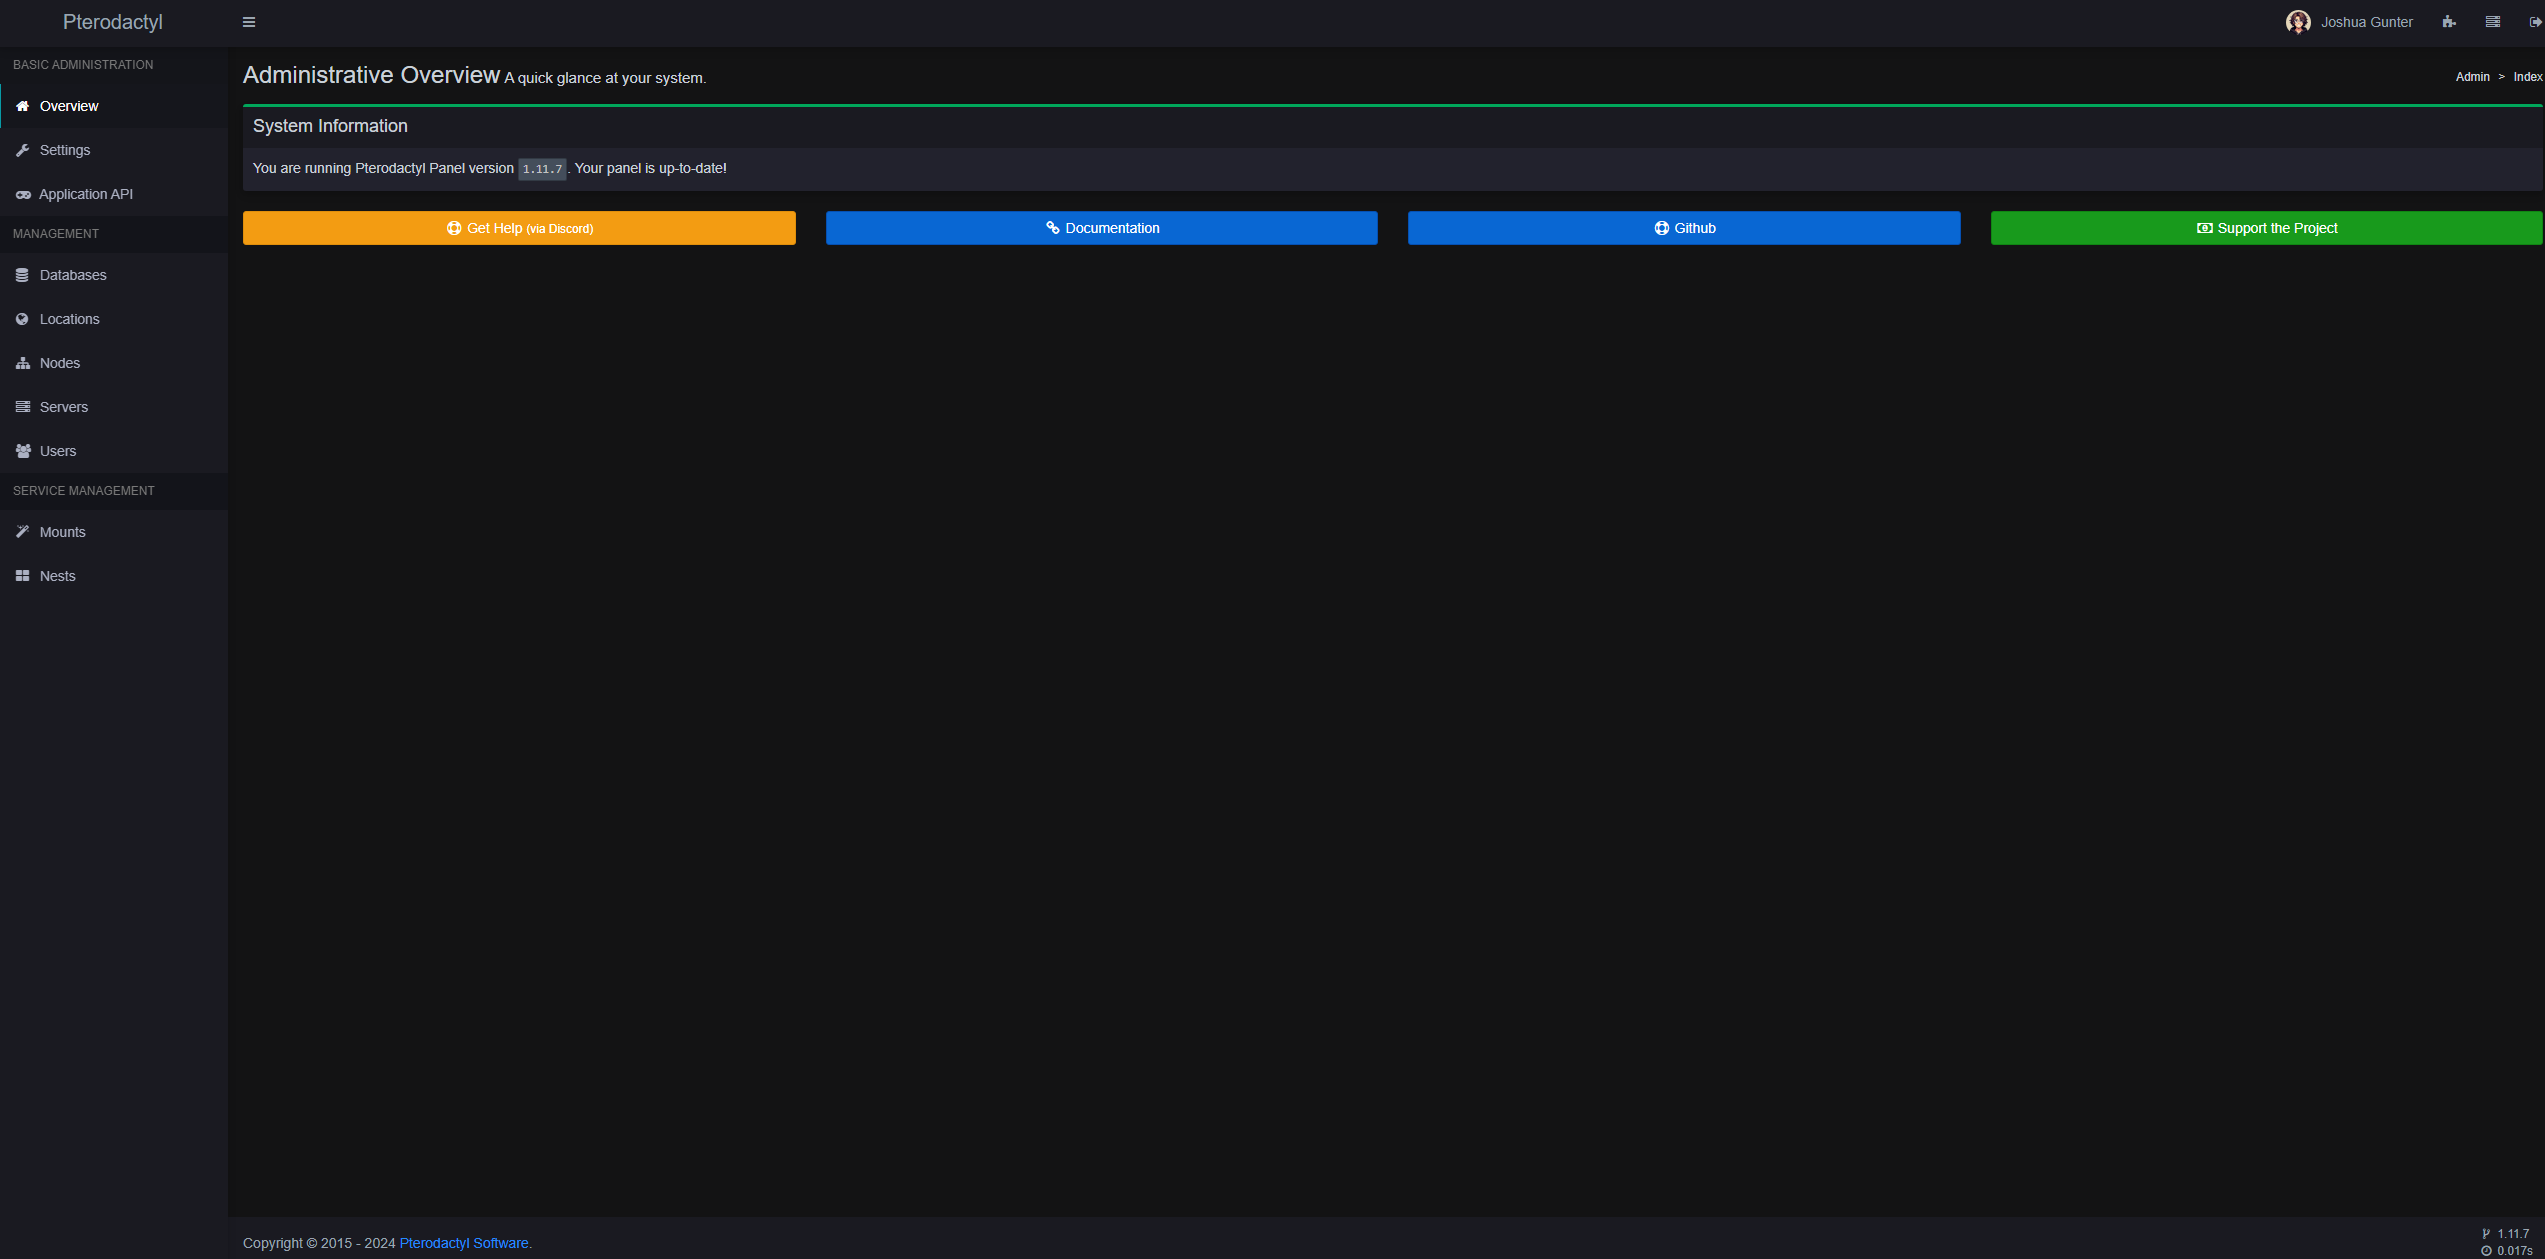
Task: Click the puzzle-piece icon in top bar
Action: point(2448,22)
